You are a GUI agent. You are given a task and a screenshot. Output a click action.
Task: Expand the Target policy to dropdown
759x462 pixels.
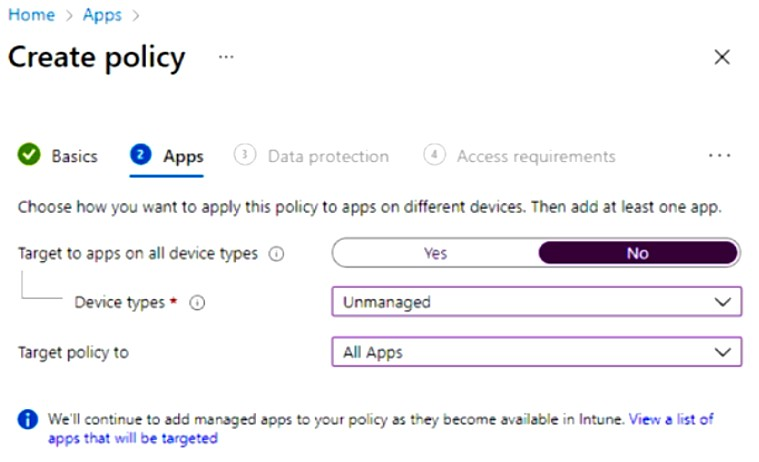click(x=536, y=352)
